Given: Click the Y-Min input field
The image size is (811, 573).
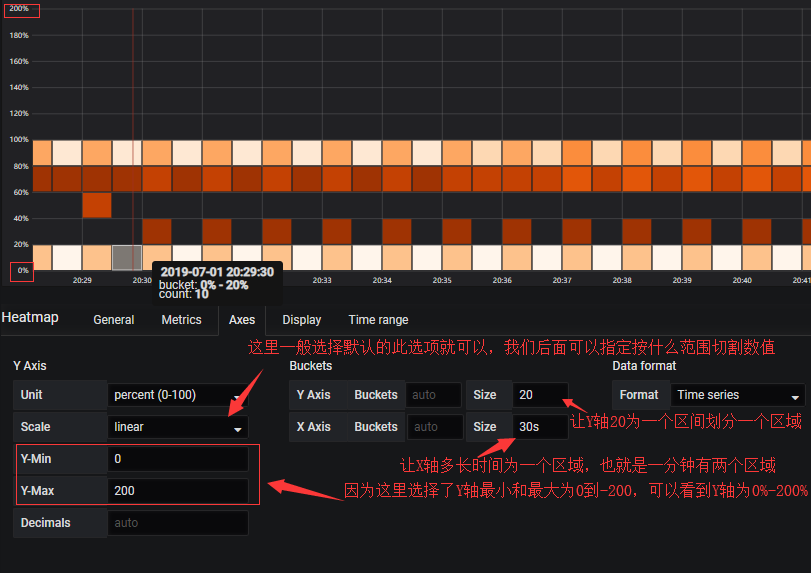Looking at the screenshot, I should (x=177, y=459).
